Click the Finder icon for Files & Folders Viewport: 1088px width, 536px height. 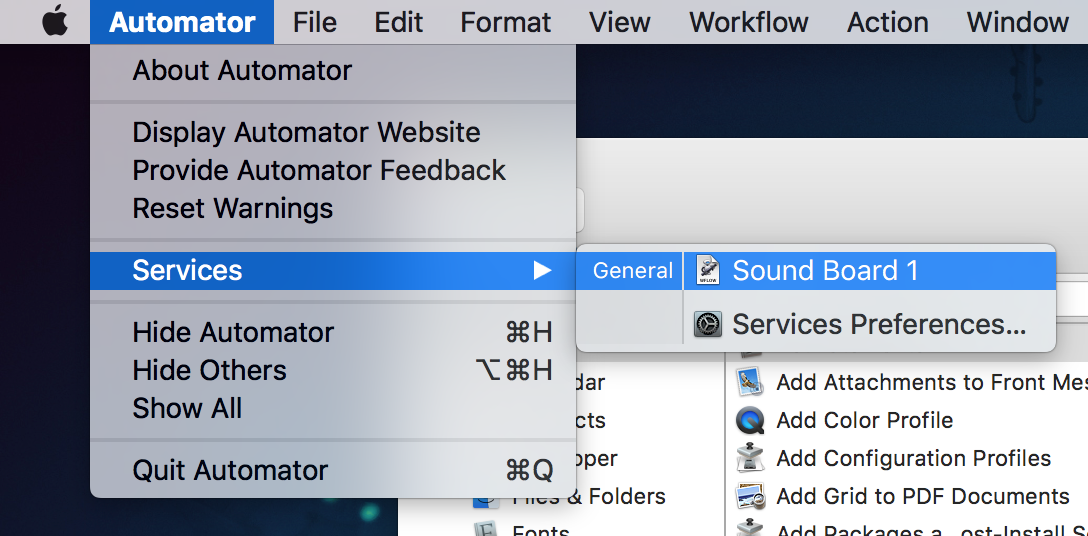click(x=484, y=499)
